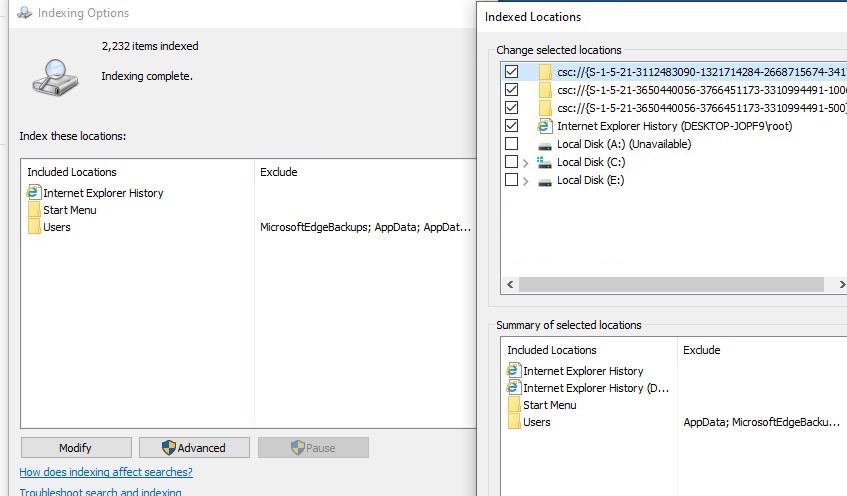Expand the Local Disk (E:) tree node

pos(526,180)
